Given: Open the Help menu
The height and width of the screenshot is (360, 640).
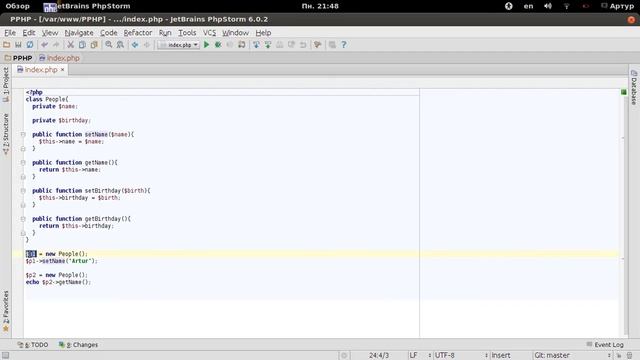Looking at the screenshot, I should (x=263, y=33).
